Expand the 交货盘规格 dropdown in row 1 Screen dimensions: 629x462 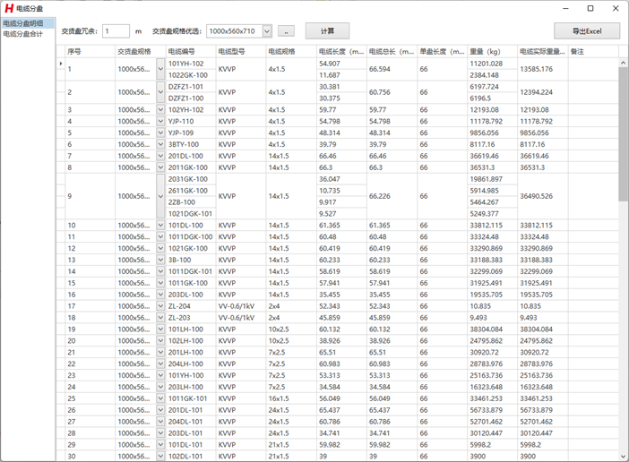tap(161, 69)
